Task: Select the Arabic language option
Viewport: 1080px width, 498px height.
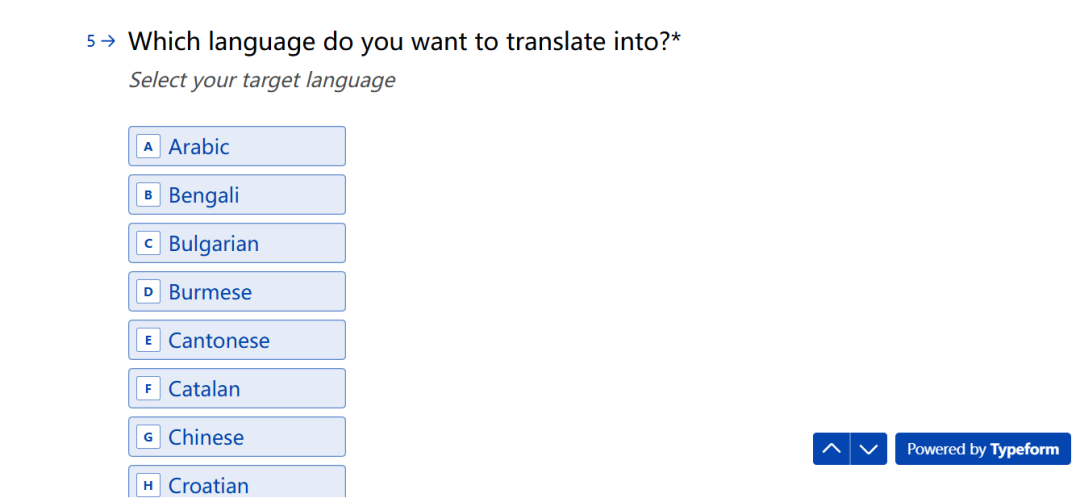Action: tap(237, 146)
